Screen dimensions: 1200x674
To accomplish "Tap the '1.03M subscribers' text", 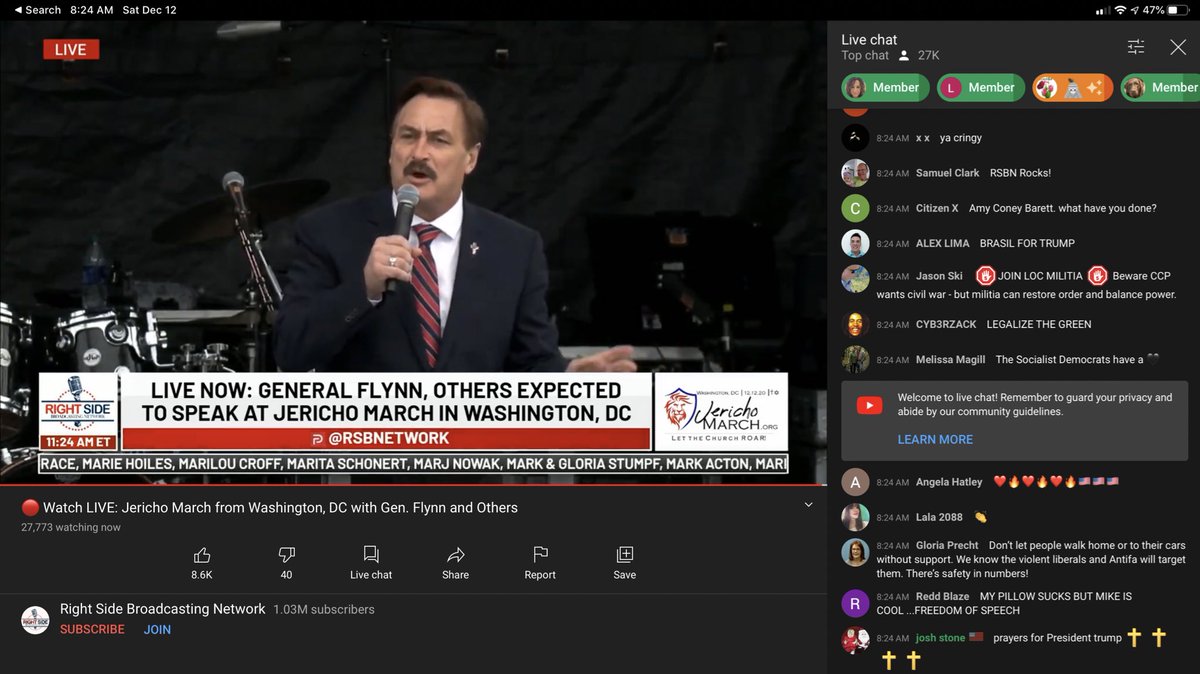I will coord(324,609).
